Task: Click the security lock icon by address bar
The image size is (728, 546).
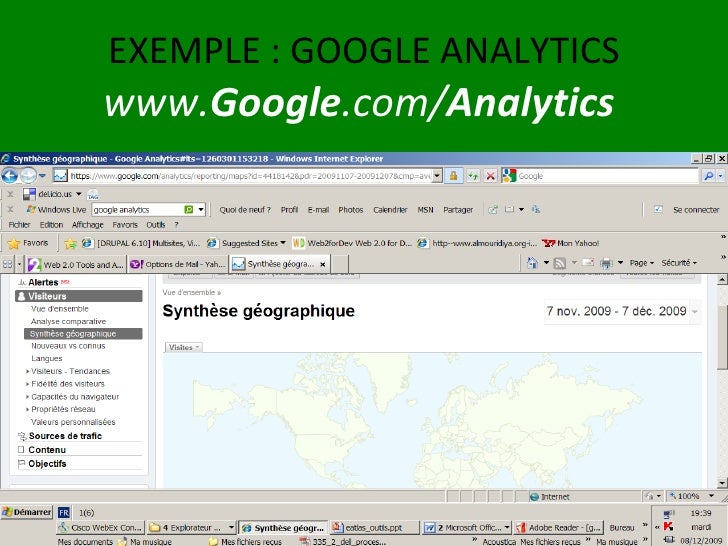Action: click(454, 176)
